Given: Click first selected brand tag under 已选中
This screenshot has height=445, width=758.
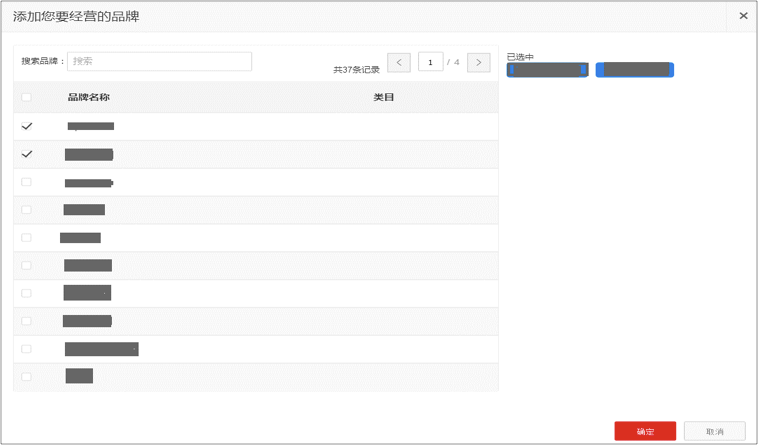Looking at the screenshot, I should pyautogui.click(x=547, y=70).
